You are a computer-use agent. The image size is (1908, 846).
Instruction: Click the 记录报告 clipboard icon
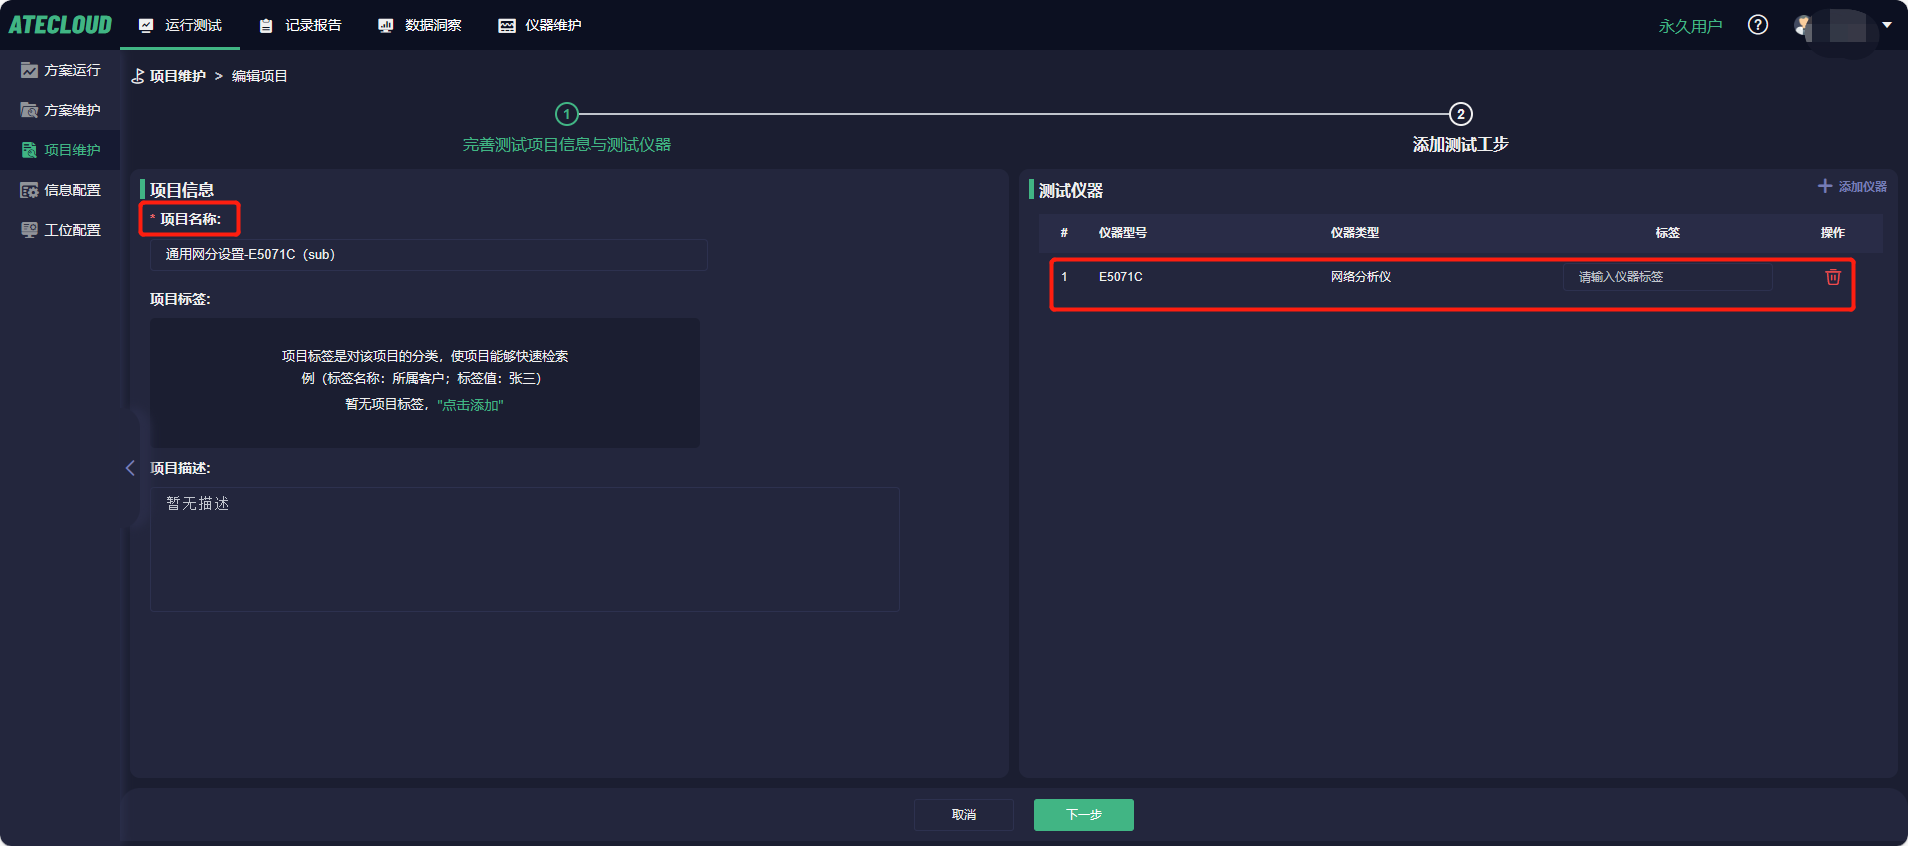(266, 26)
